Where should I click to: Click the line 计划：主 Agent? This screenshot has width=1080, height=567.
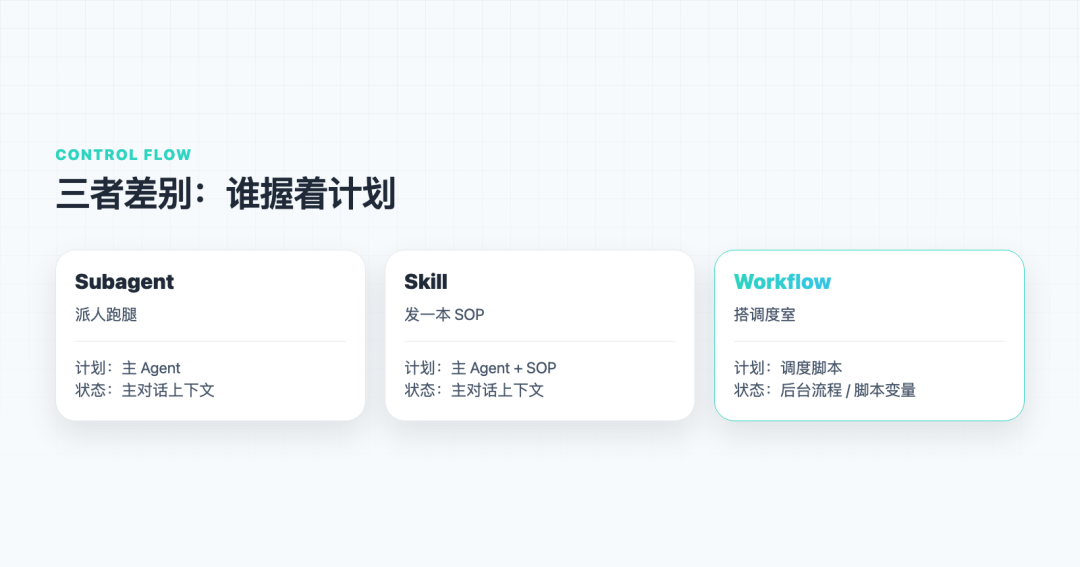click(x=127, y=368)
